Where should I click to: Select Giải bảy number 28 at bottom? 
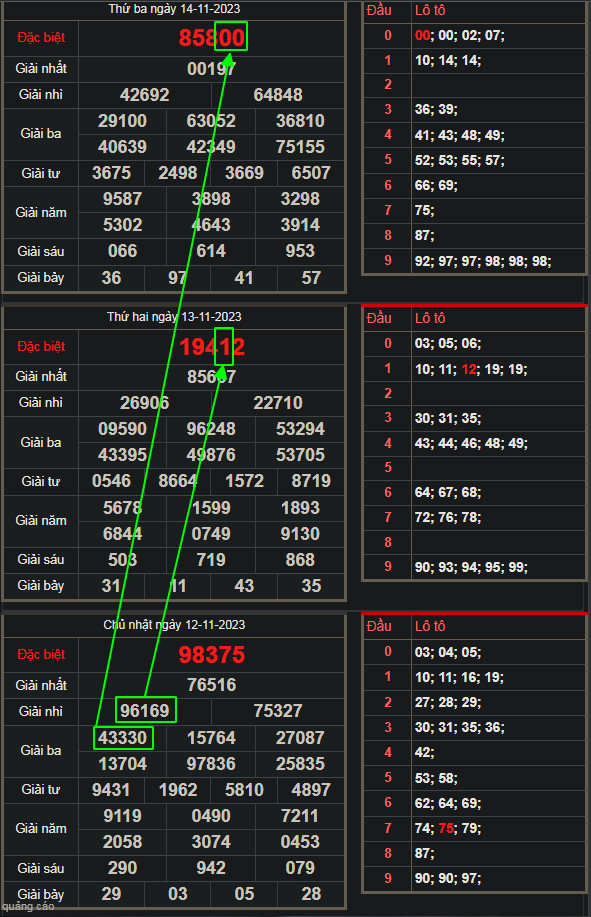pyautogui.click(x=311, y=894)
